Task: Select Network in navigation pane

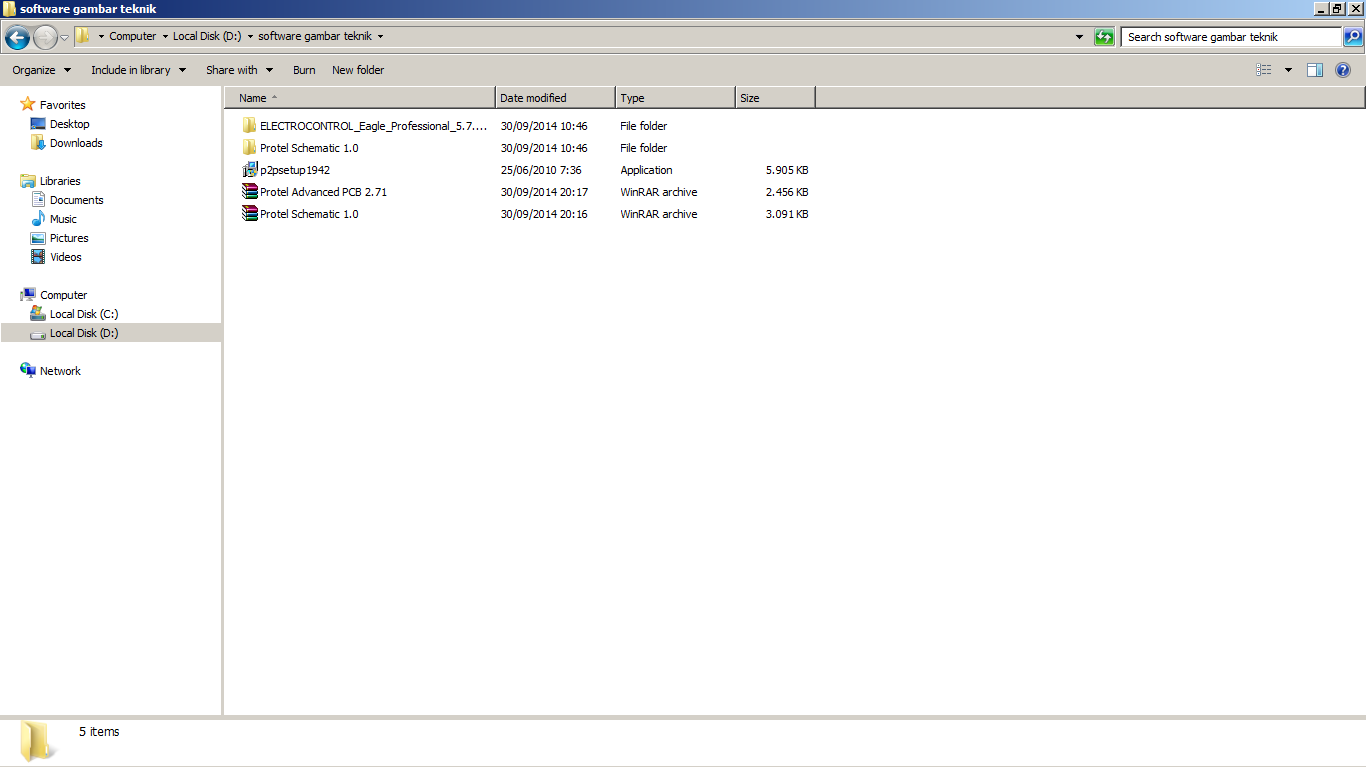Action: 60,371
